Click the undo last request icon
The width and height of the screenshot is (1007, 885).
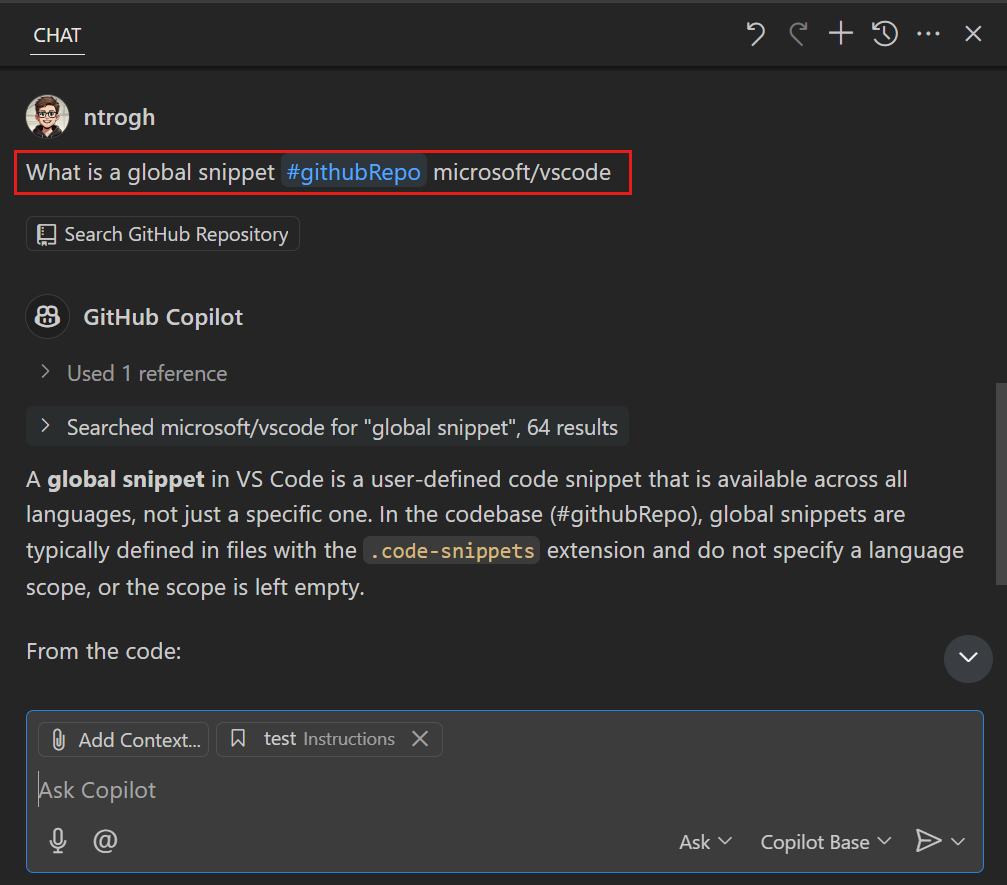pyautogui.click(x=756, y=35)
